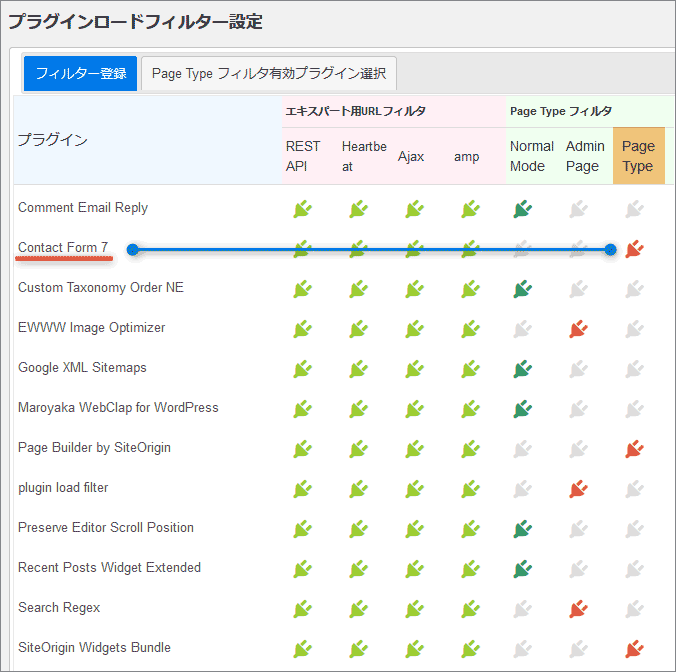676x672 pixels.
Task: Toggle plugin load filter Admin Page plug icon
Action: pos(578,489)
